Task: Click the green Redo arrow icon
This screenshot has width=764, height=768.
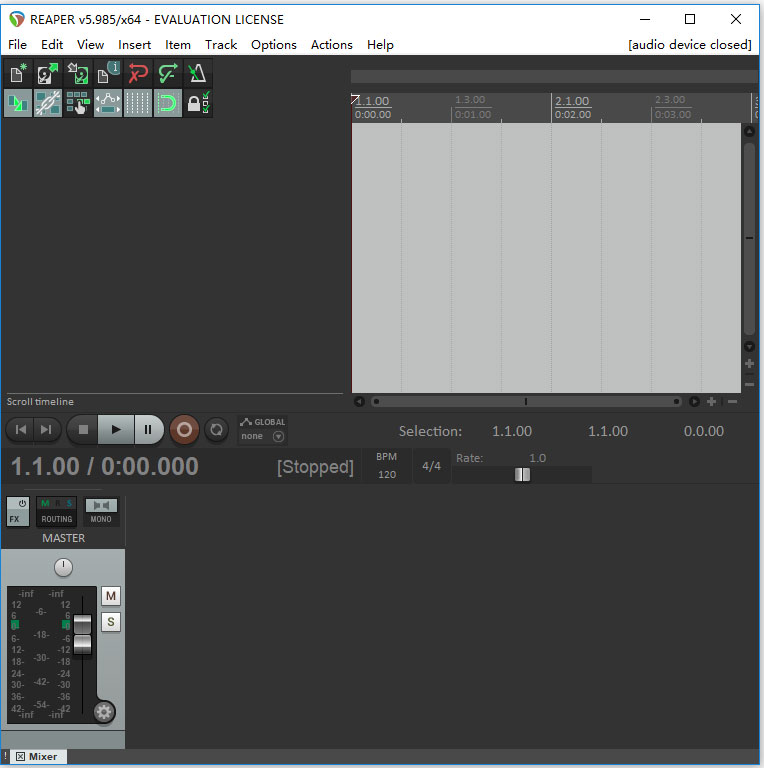Action: point(168,73)
